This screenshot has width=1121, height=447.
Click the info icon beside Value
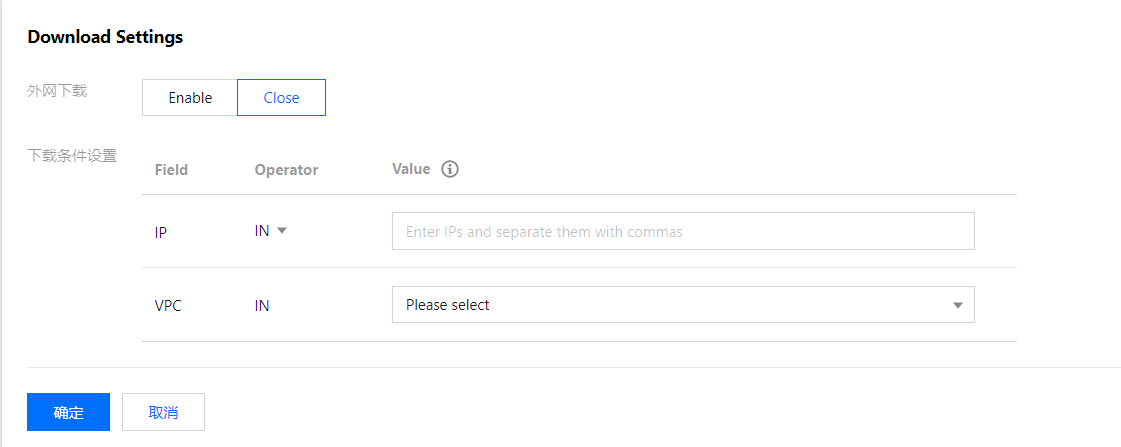pyautogui.click(x=450, y=169)
